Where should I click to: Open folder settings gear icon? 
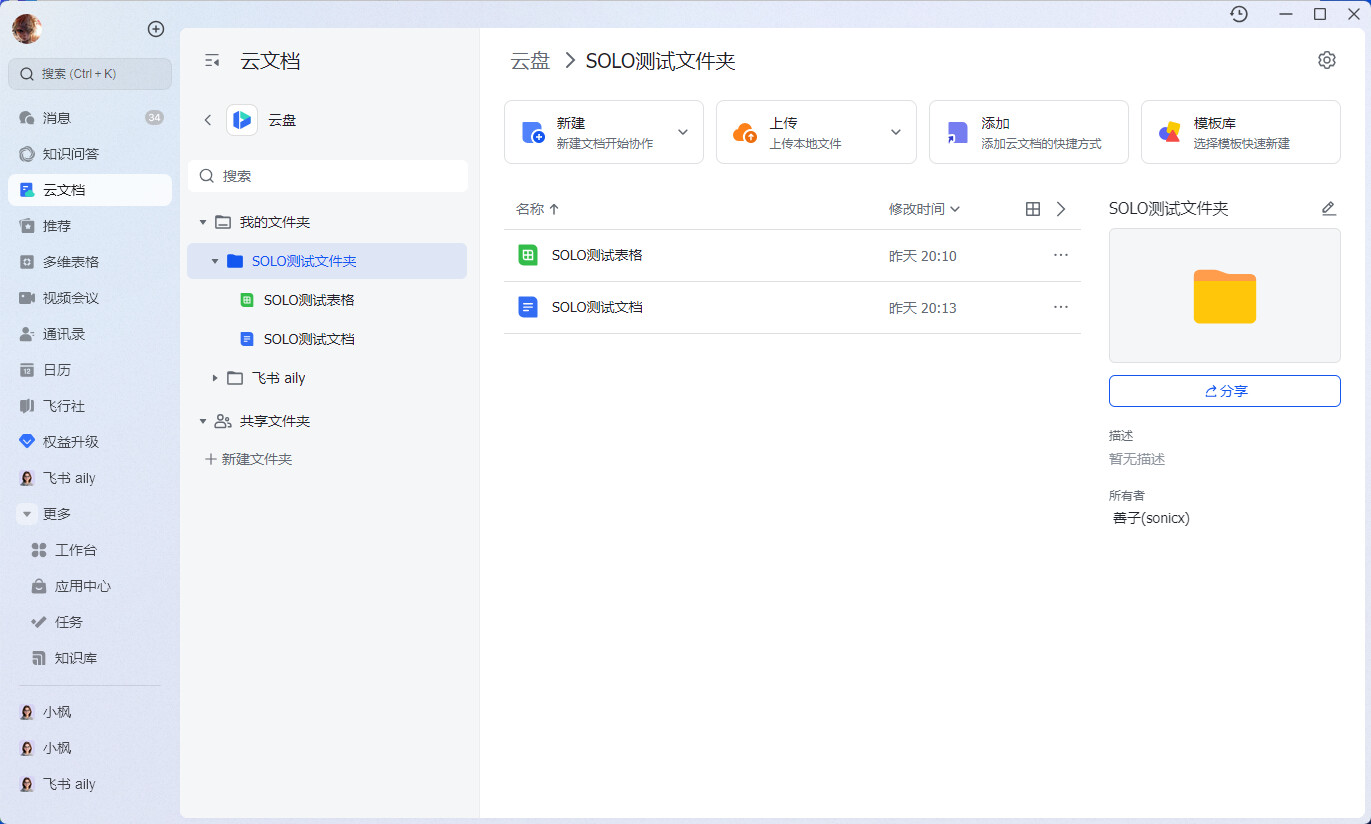point(1327,60)
